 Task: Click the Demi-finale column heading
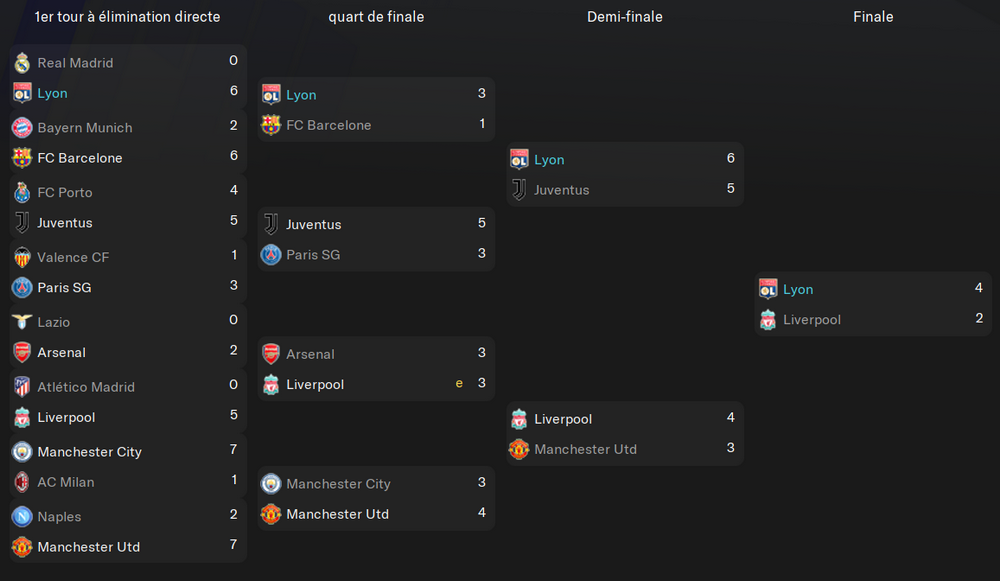[x=624, y=17]
